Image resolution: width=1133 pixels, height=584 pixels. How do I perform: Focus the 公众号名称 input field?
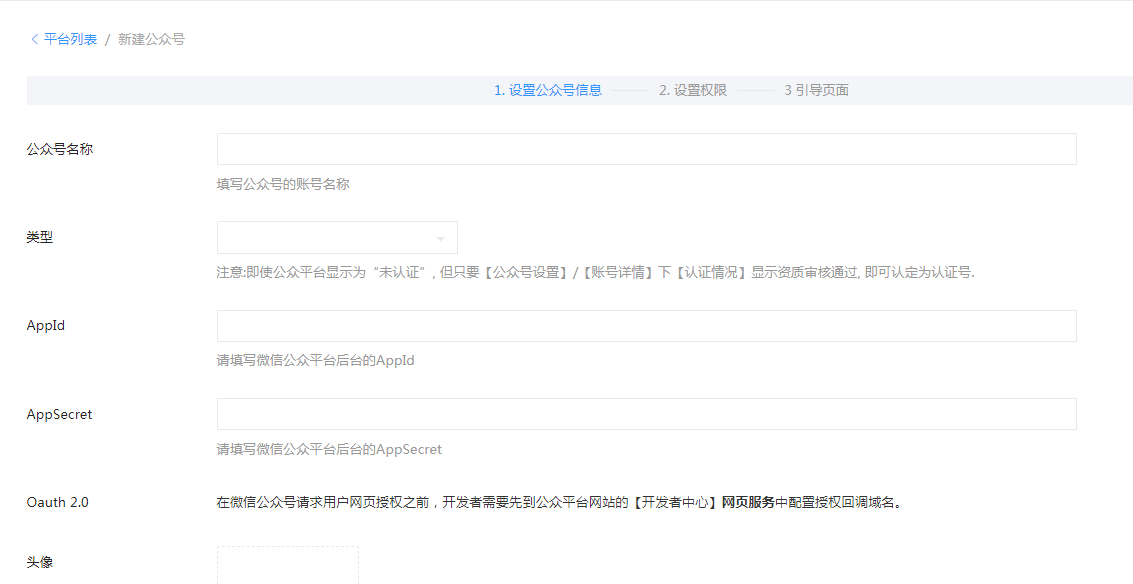(647, 149)
